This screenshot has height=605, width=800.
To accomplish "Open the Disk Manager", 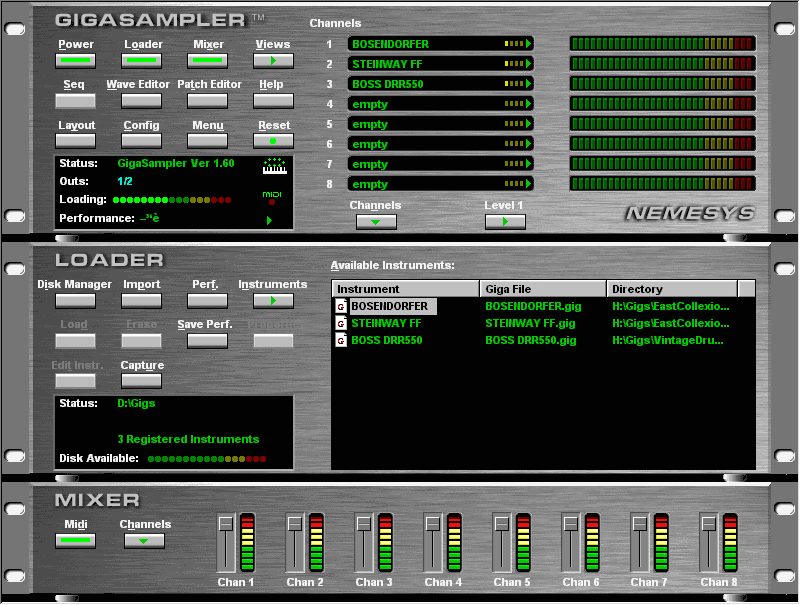I will click(76, 301).
